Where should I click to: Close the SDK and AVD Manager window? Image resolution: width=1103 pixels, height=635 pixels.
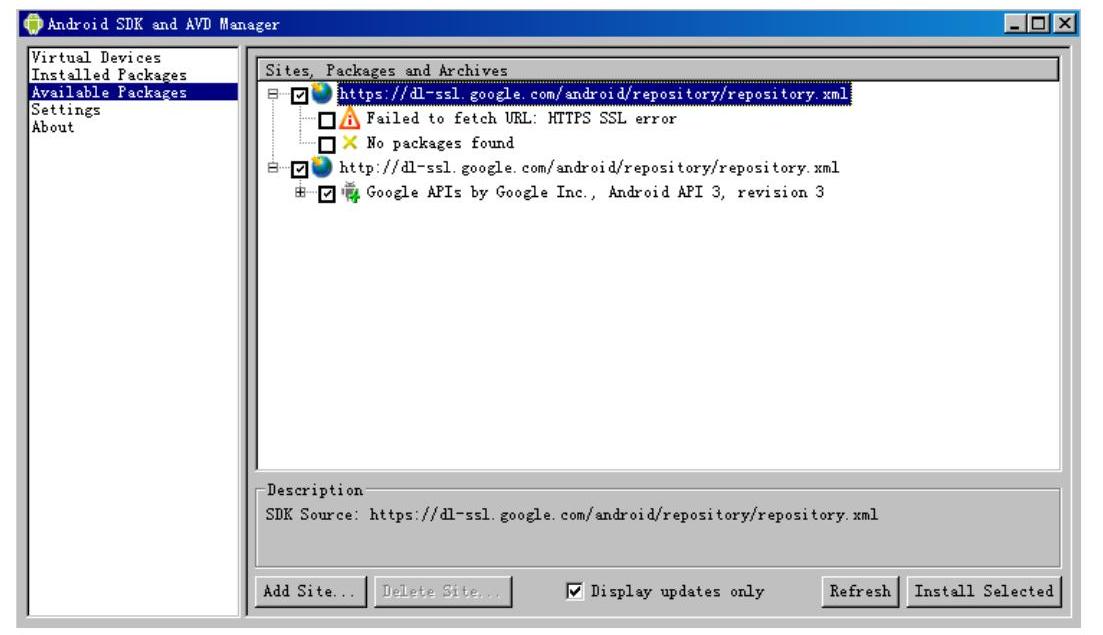pos(1065,24)
